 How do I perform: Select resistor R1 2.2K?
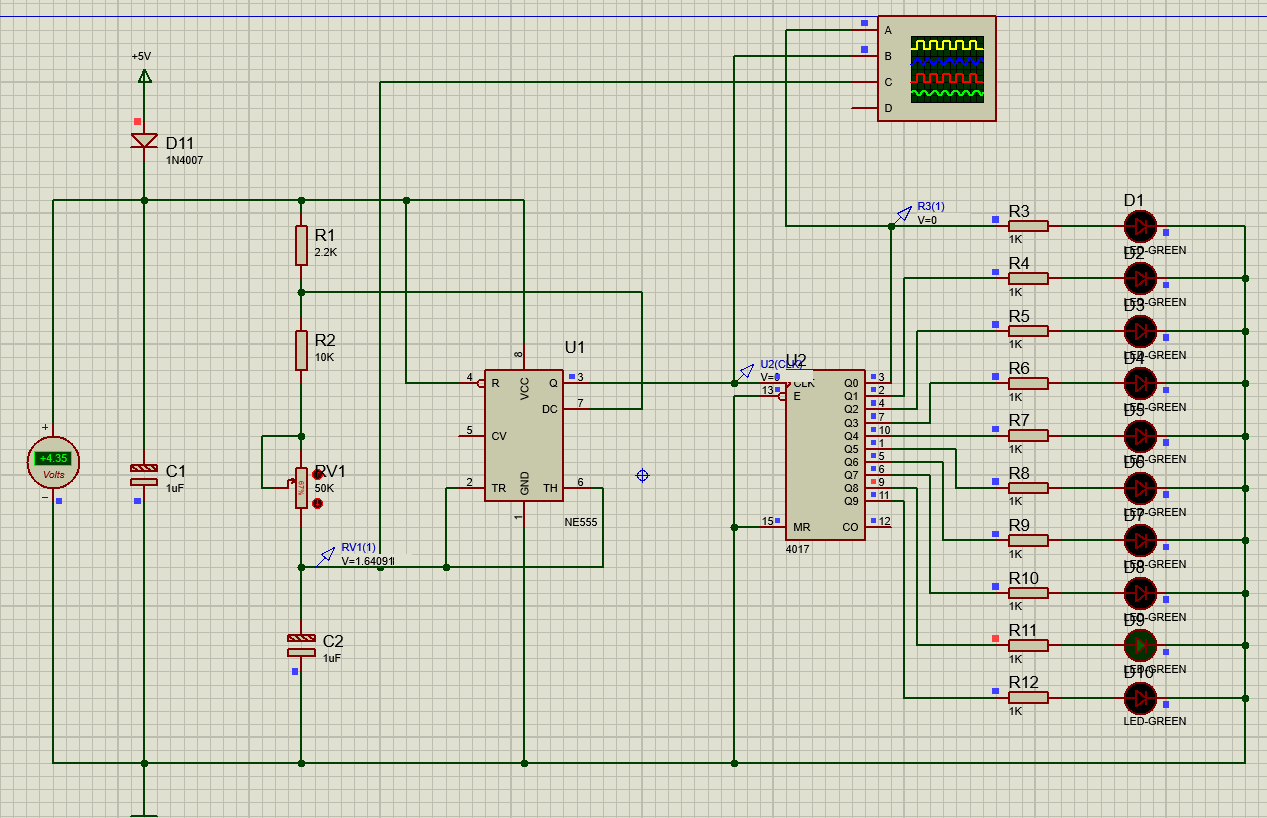(301, 245)
